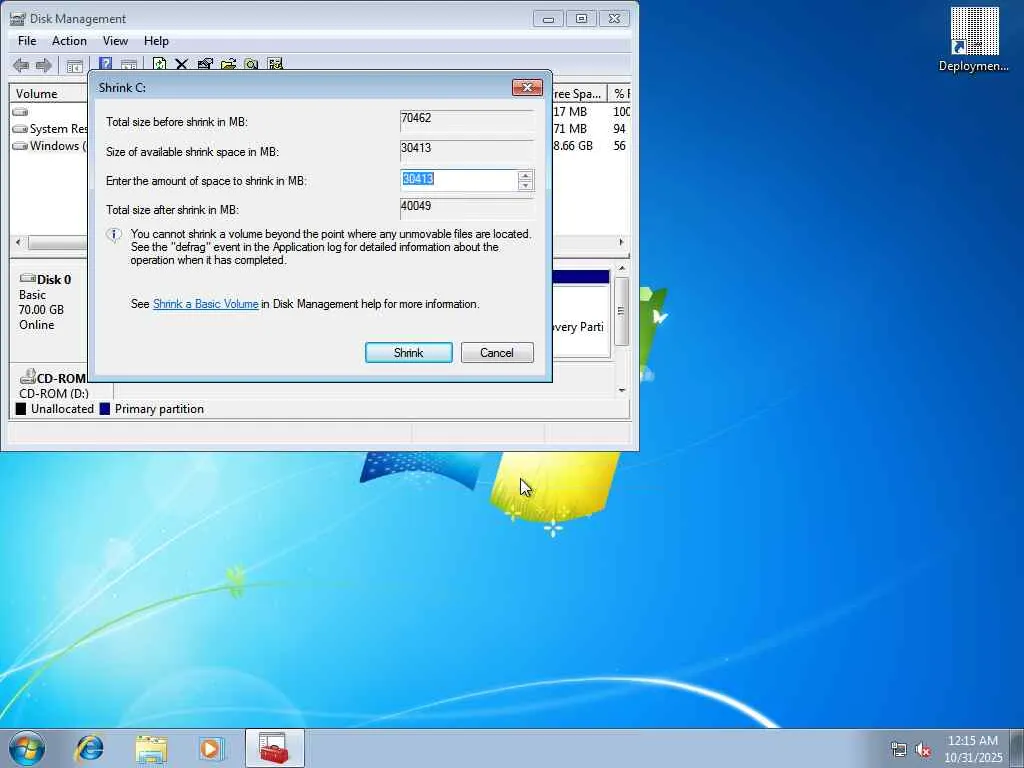Click the Back arrow in Disk Management toolbar

point(21,65)
